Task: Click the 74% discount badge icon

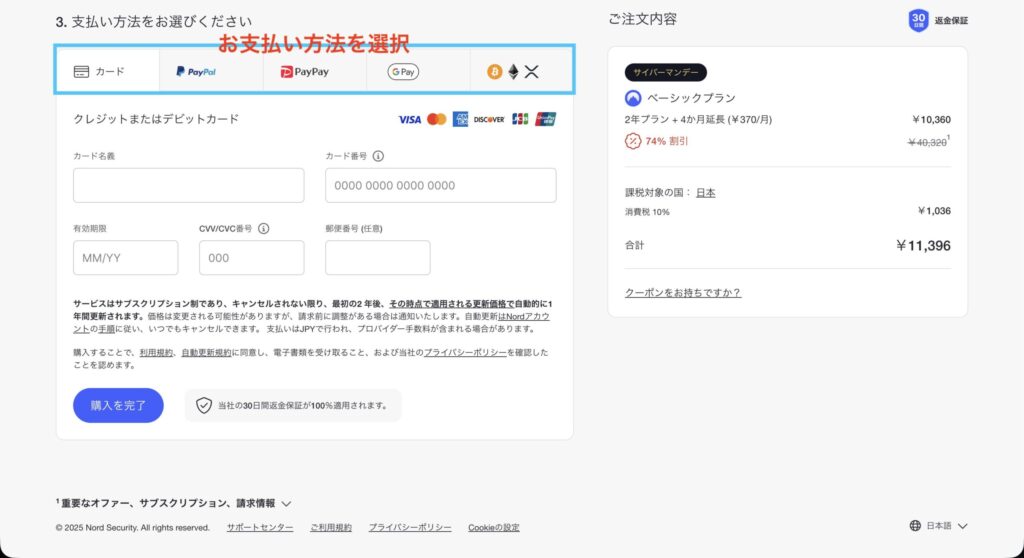Action: [633, 141]
